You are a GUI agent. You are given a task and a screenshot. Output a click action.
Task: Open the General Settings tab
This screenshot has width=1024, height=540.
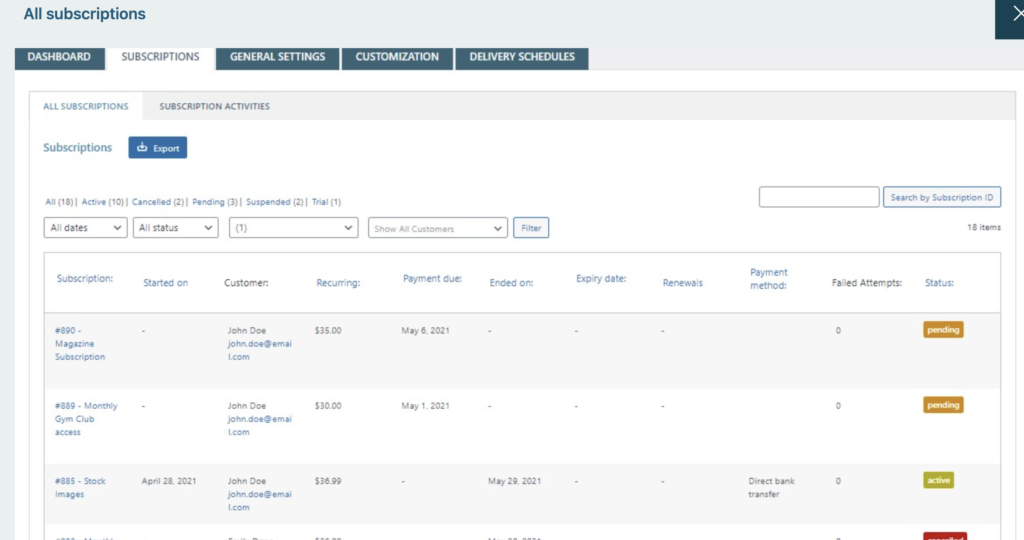tap(278, 57)
